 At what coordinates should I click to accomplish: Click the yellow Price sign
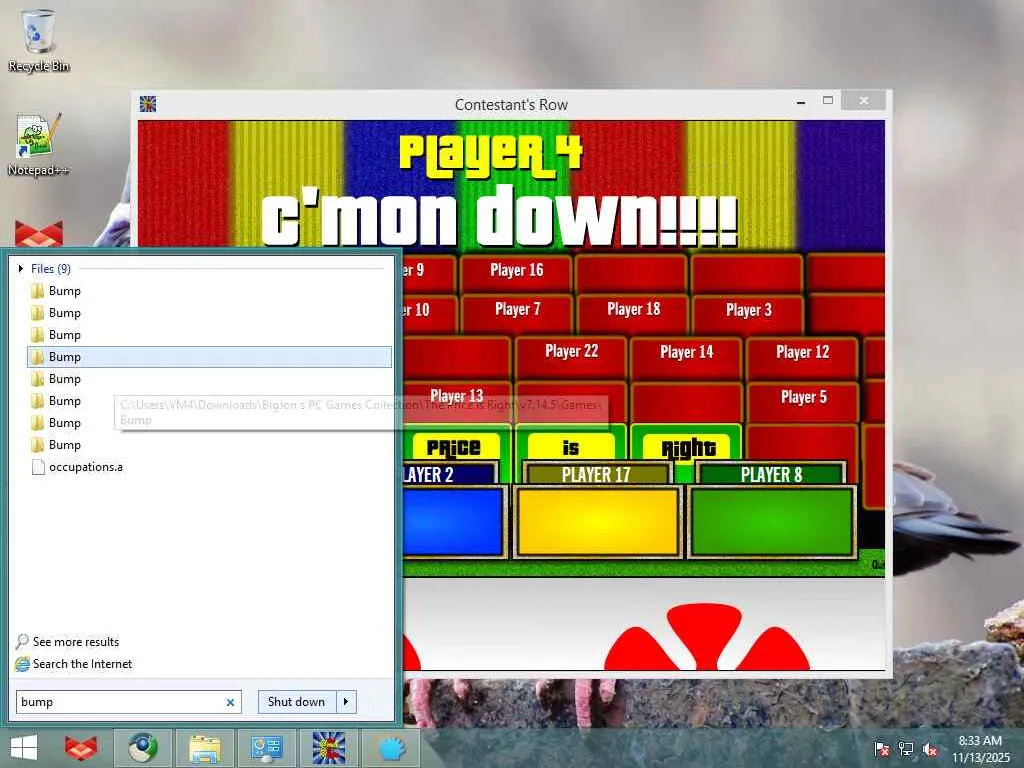point(455,447)
